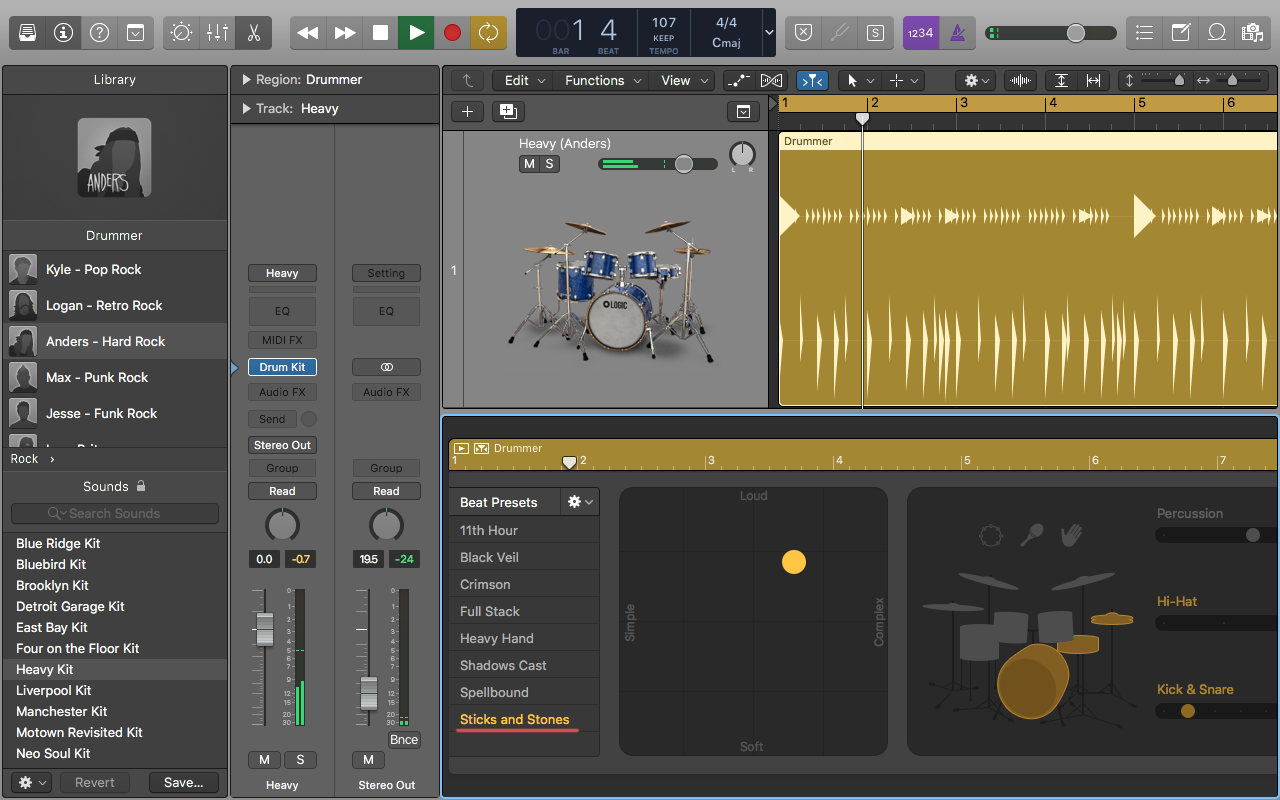Open the Left-click pointer tool menu
Image resolution: width=1280 pixels, height=800 pixels.
point(860,80)
